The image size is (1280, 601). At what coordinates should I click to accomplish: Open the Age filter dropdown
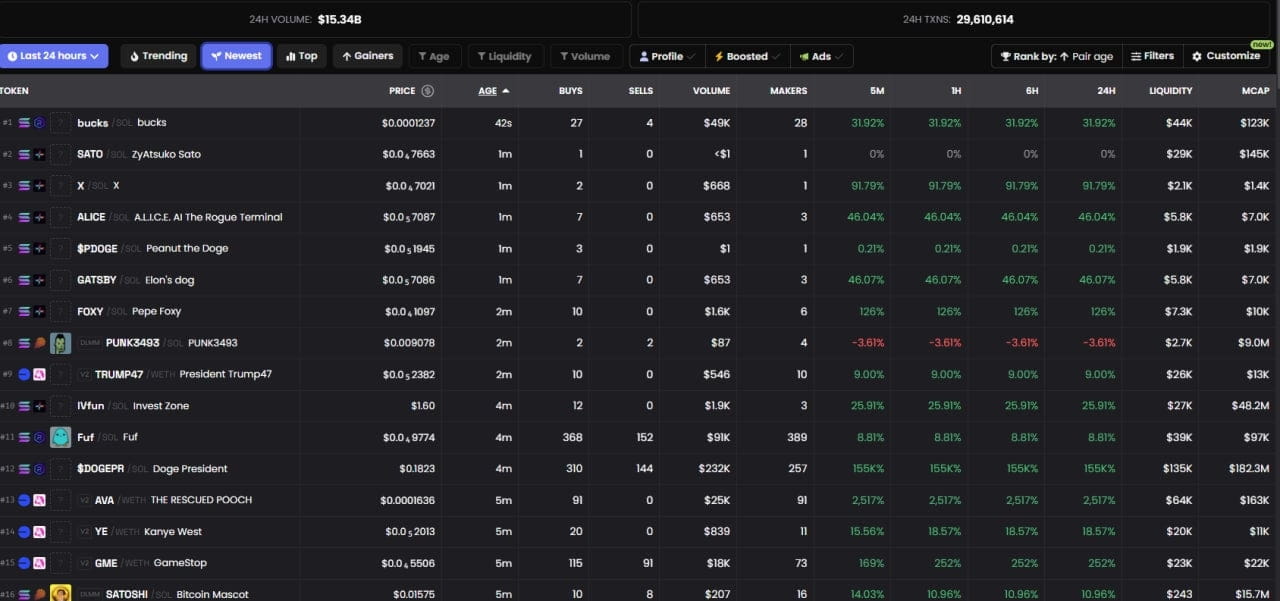click(x=434, y=56)
